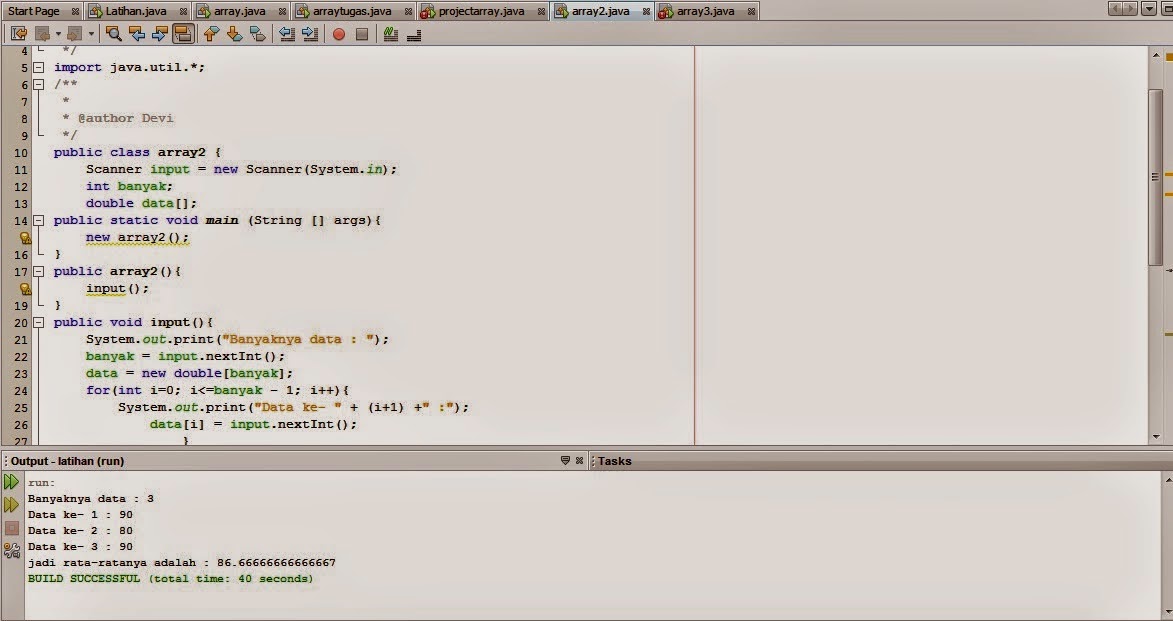The image size is (1173, 621).
Task: Click Toggle Bookmark icon
Action: point(257,34)
